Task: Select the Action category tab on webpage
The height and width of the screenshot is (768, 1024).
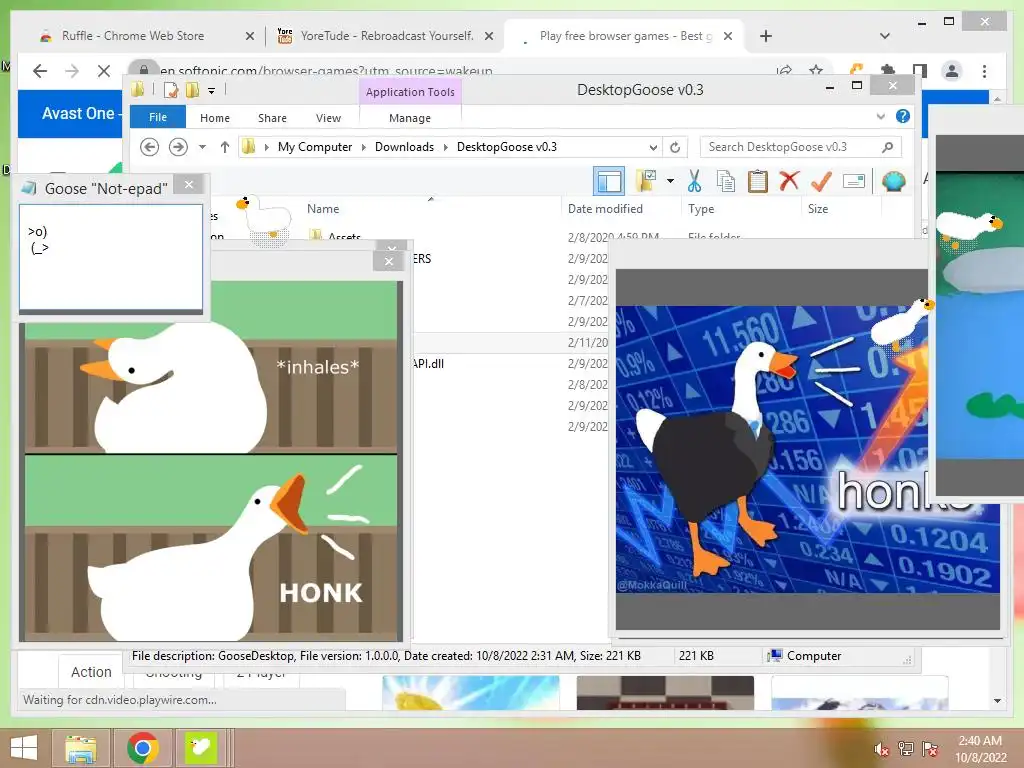Action: tap(91, 672)
